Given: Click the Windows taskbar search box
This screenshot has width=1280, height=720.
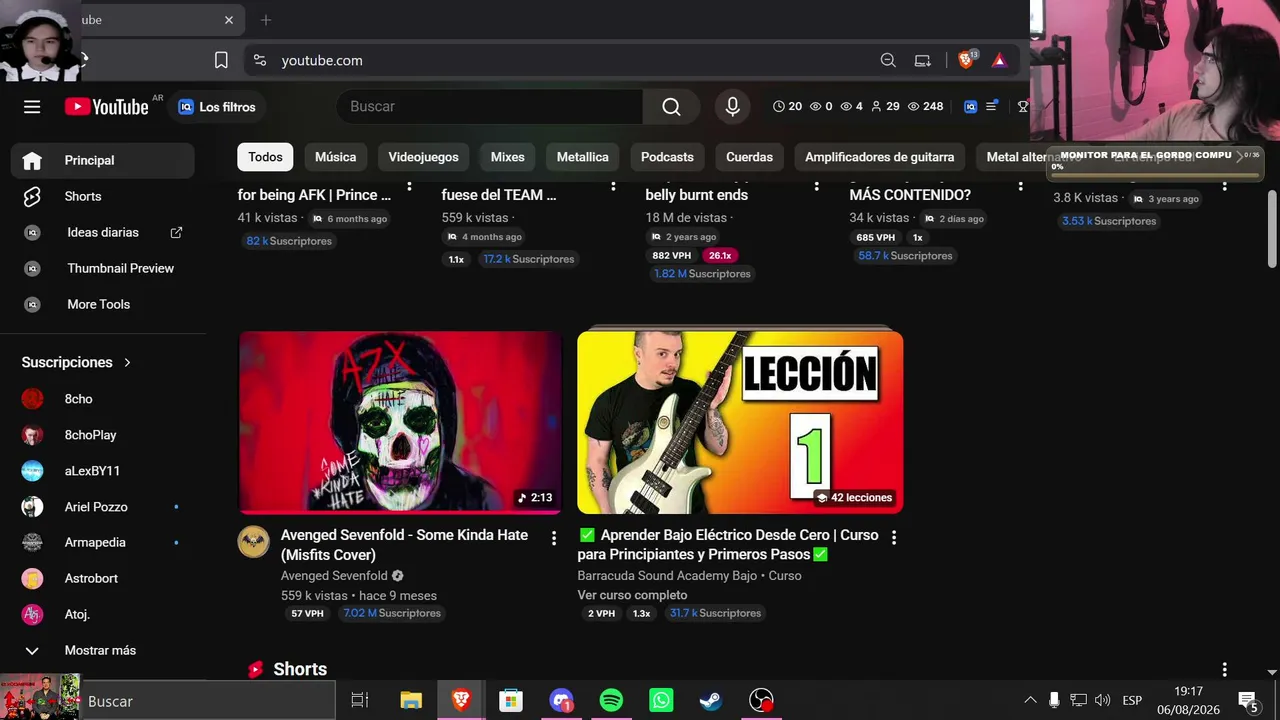Looking at the screenshot, I should point(208,701).
